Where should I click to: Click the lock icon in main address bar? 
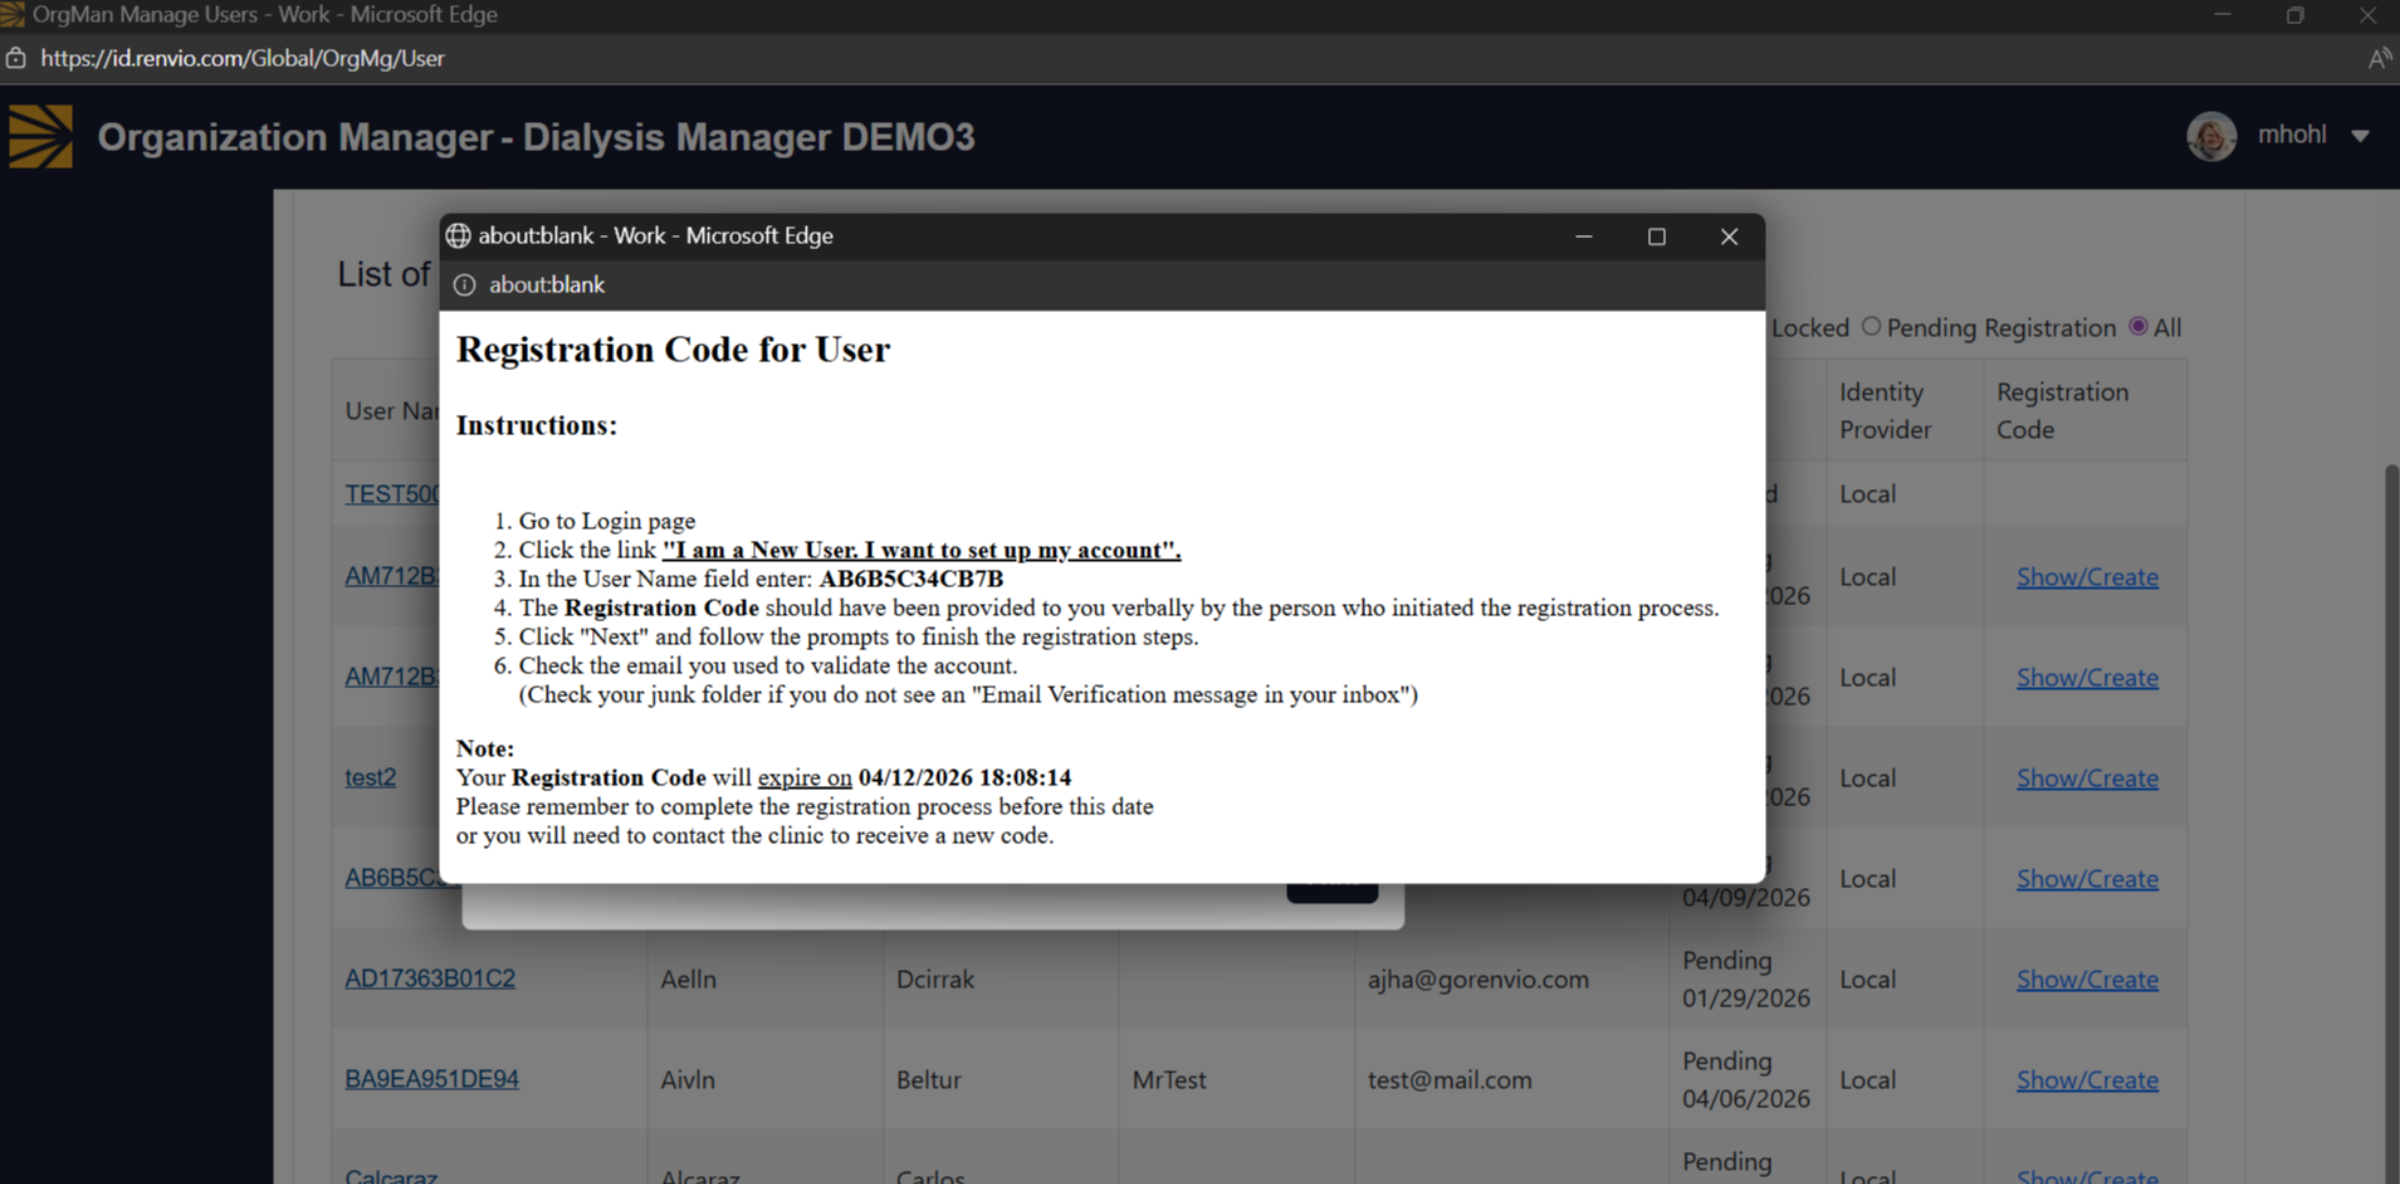point(15,58)
